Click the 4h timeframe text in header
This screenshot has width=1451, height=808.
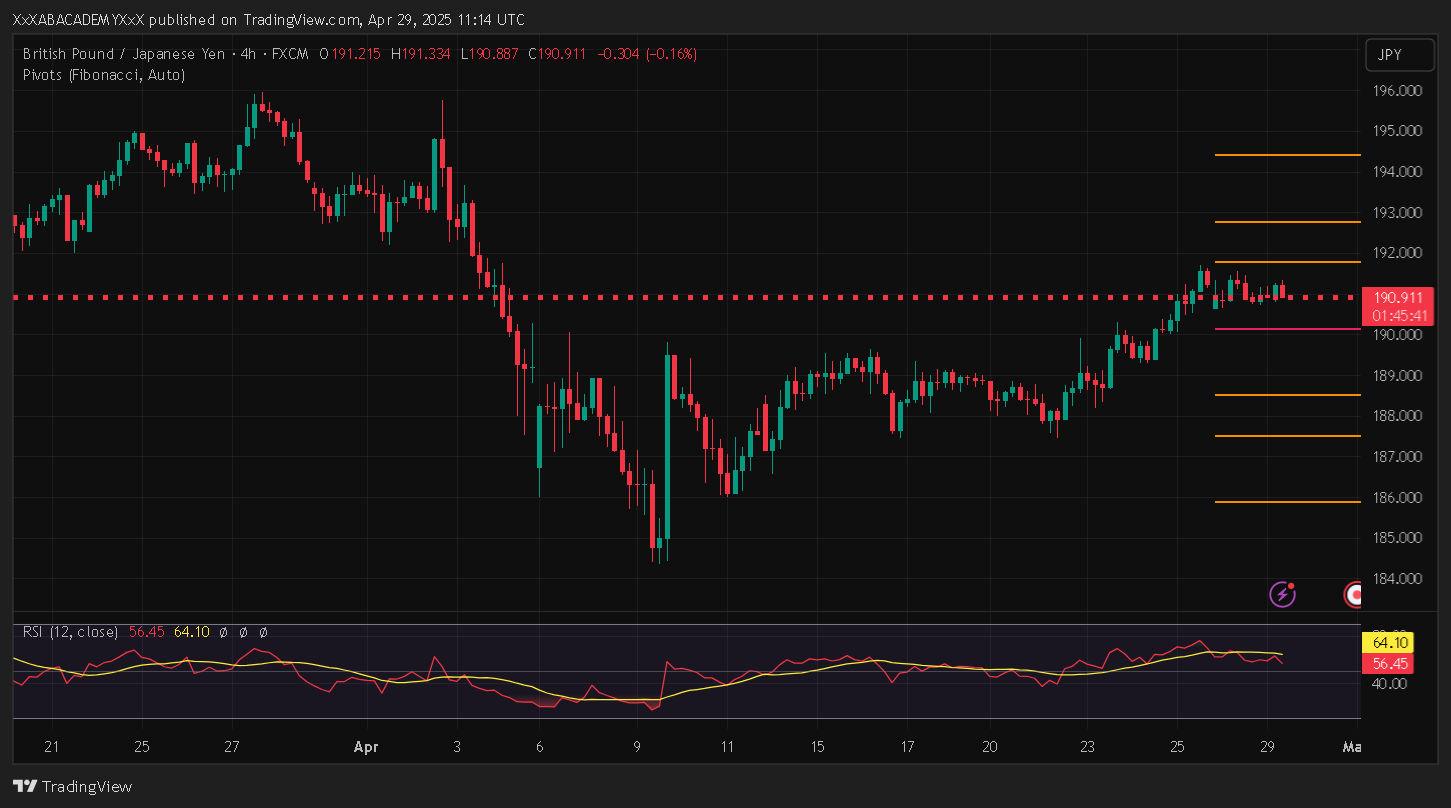[245, 54]
